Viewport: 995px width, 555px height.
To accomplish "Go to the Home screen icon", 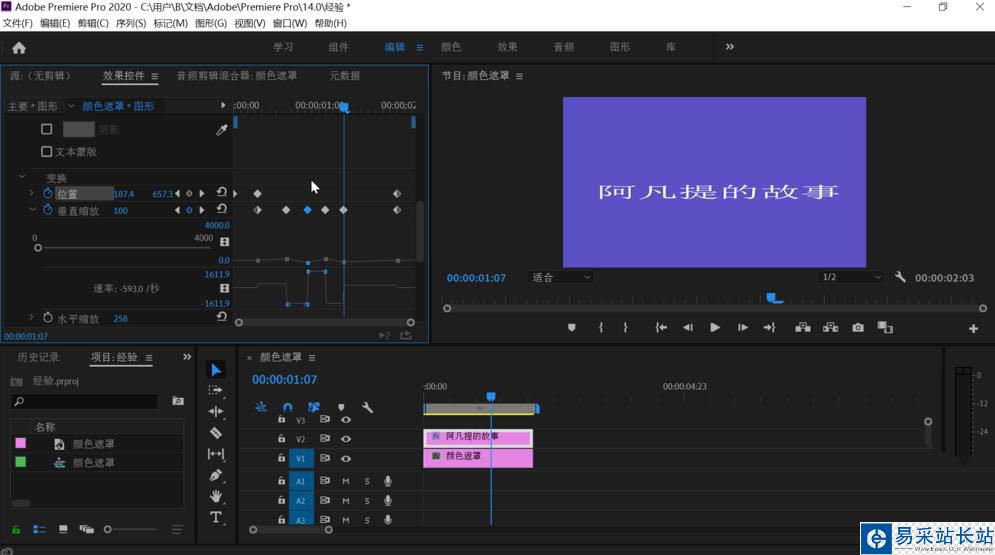I will (x=19, y=48).
